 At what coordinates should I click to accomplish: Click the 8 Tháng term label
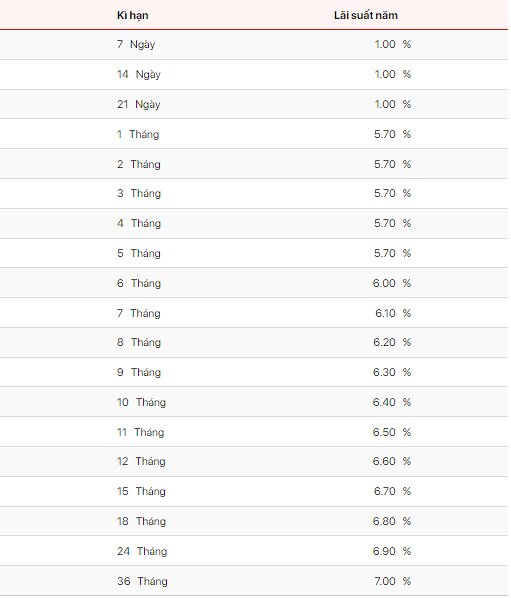pos(139,342)
